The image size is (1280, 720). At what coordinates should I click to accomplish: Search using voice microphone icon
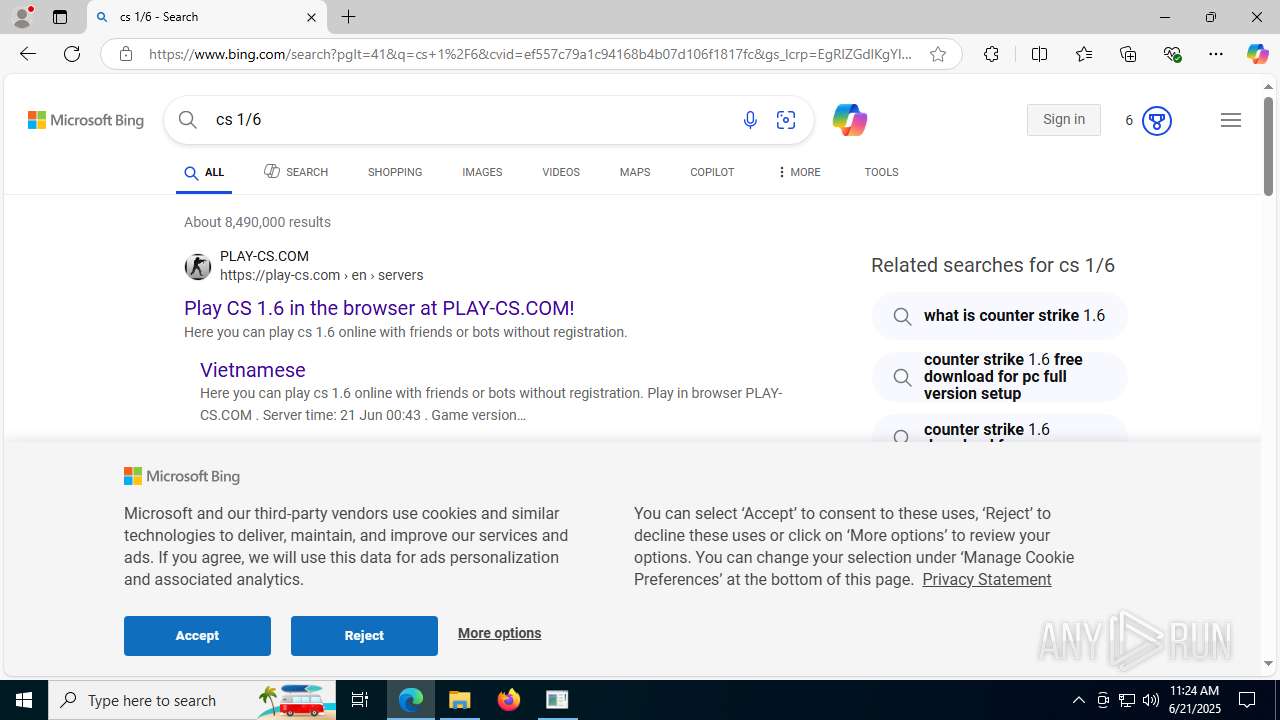tap(750, 120)
